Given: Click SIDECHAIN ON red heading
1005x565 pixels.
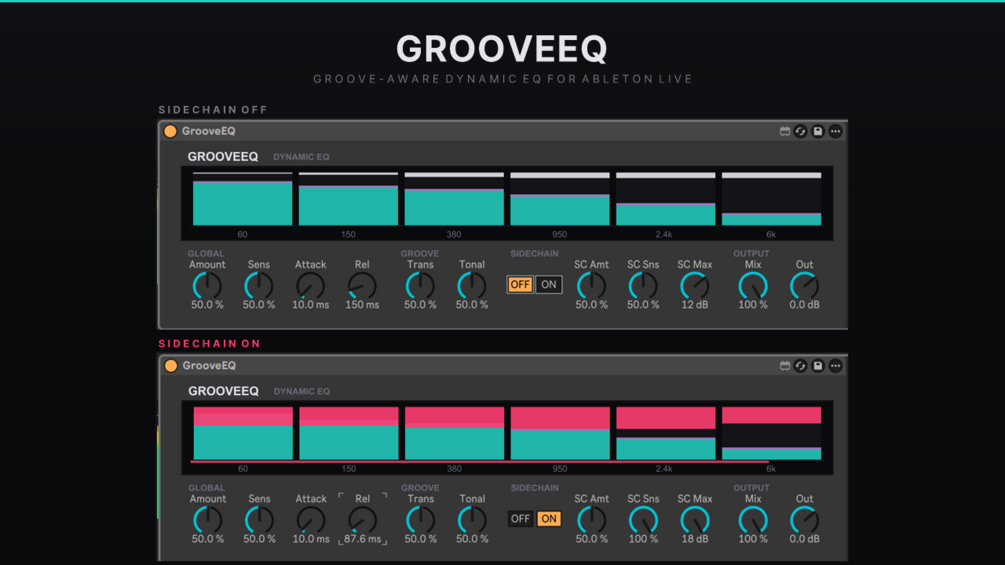Looking at the screenshot, I should [x=210, y=344].
